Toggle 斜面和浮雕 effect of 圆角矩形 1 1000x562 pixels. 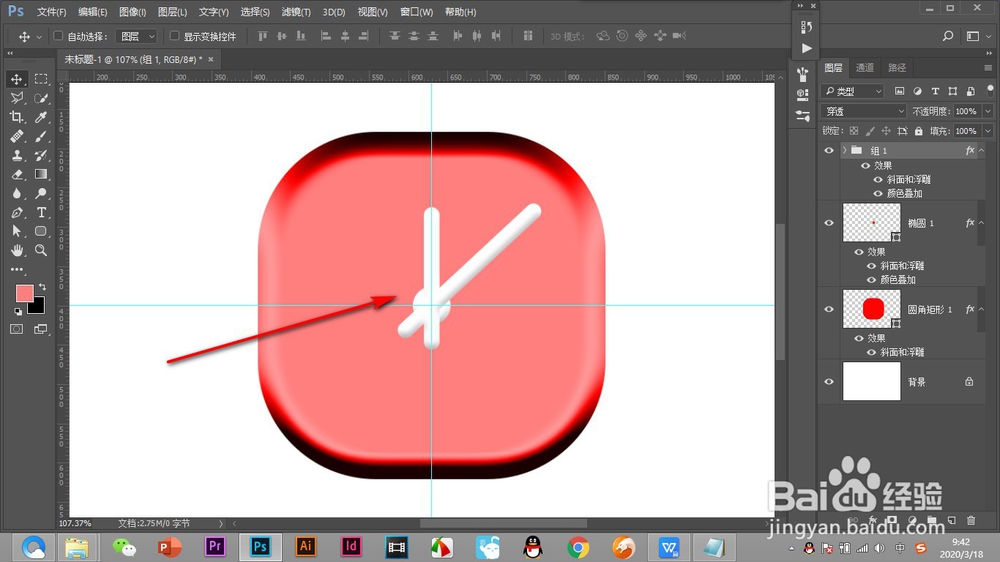(x=871, y=352)
